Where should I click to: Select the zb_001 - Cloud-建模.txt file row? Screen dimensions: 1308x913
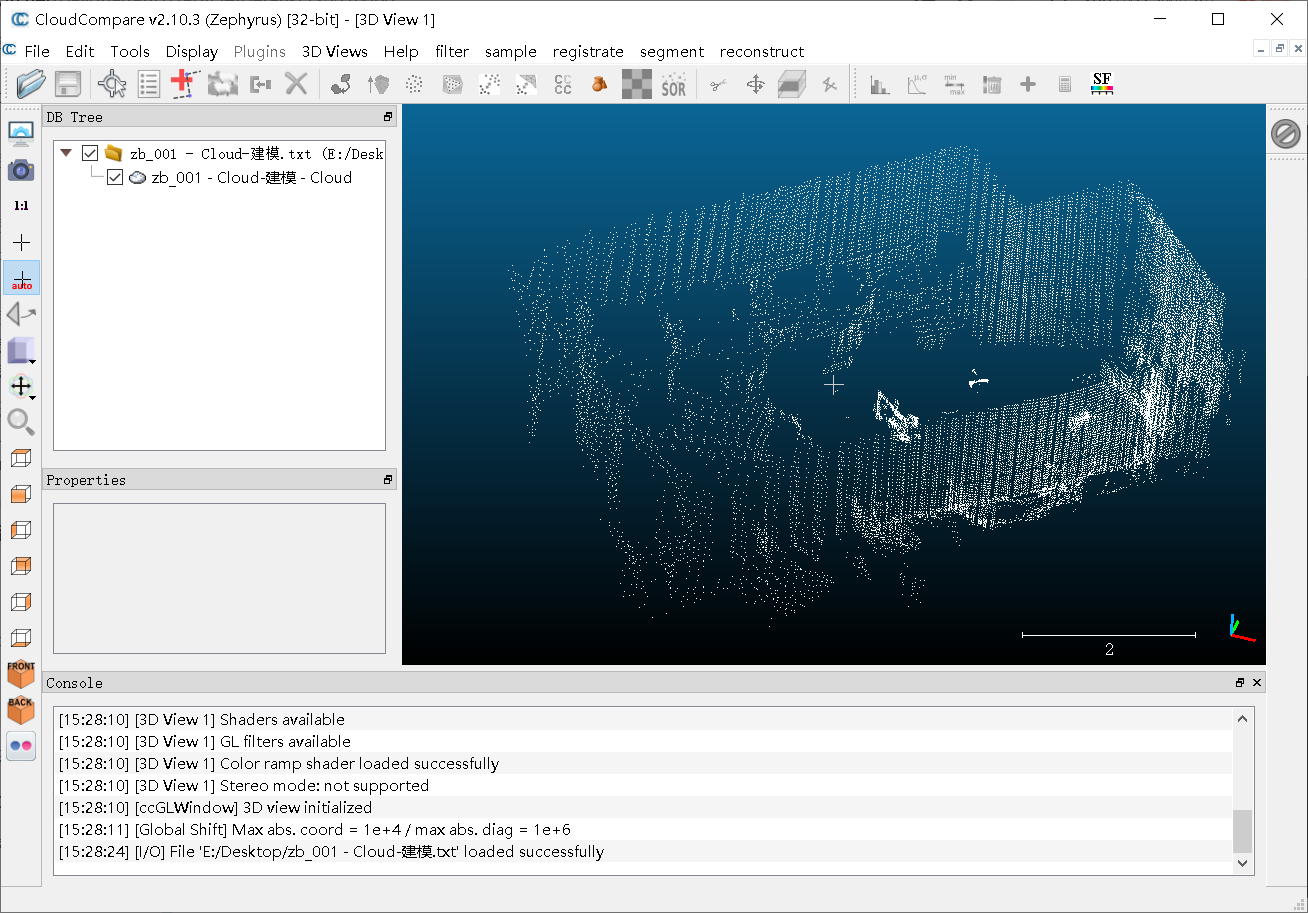pyautogui.click(x=256, y=153)
